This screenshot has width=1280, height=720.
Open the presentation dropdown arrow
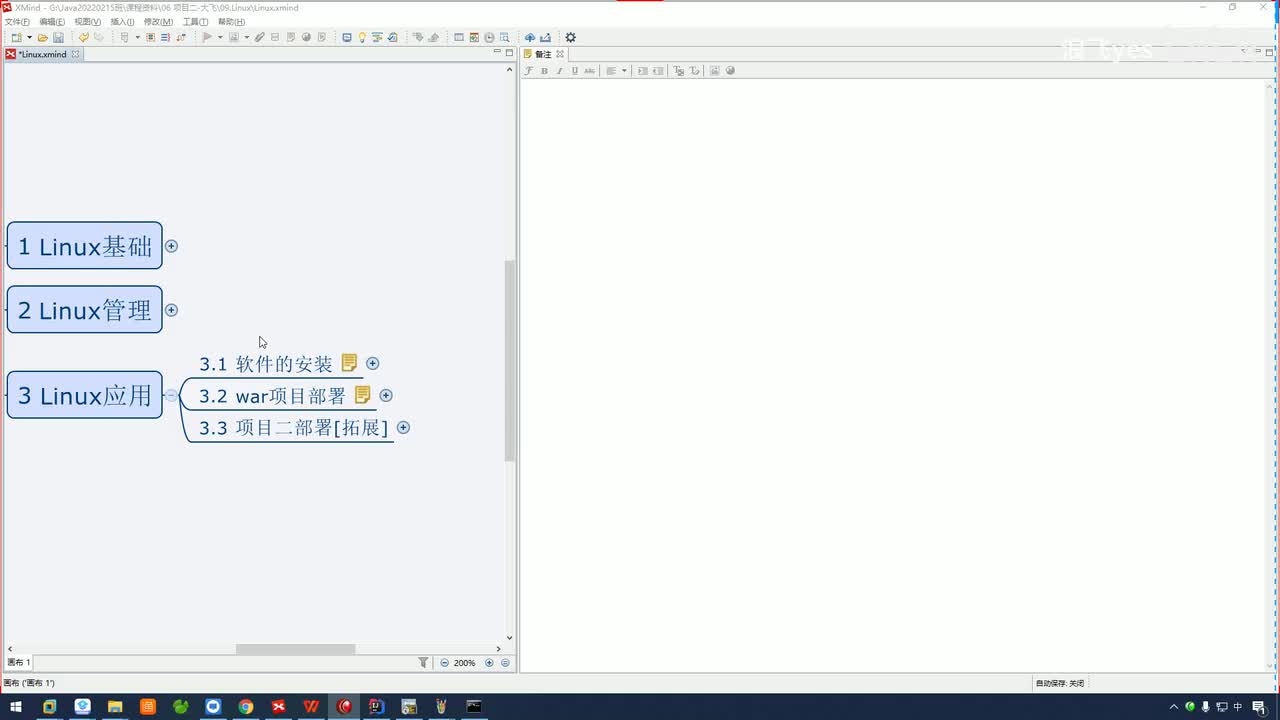pyautogui.click(x=220, y=38)
